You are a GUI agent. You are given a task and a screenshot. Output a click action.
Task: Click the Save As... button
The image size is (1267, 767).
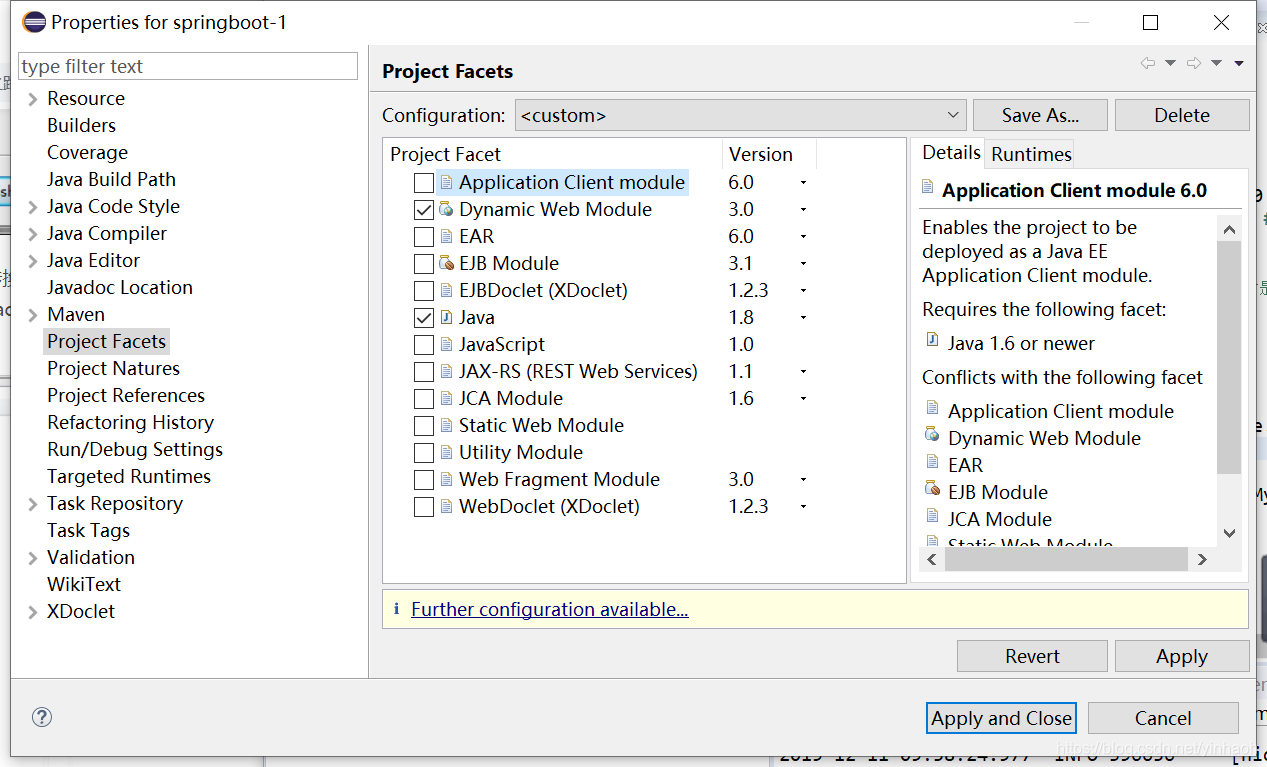pos(1040,115)
